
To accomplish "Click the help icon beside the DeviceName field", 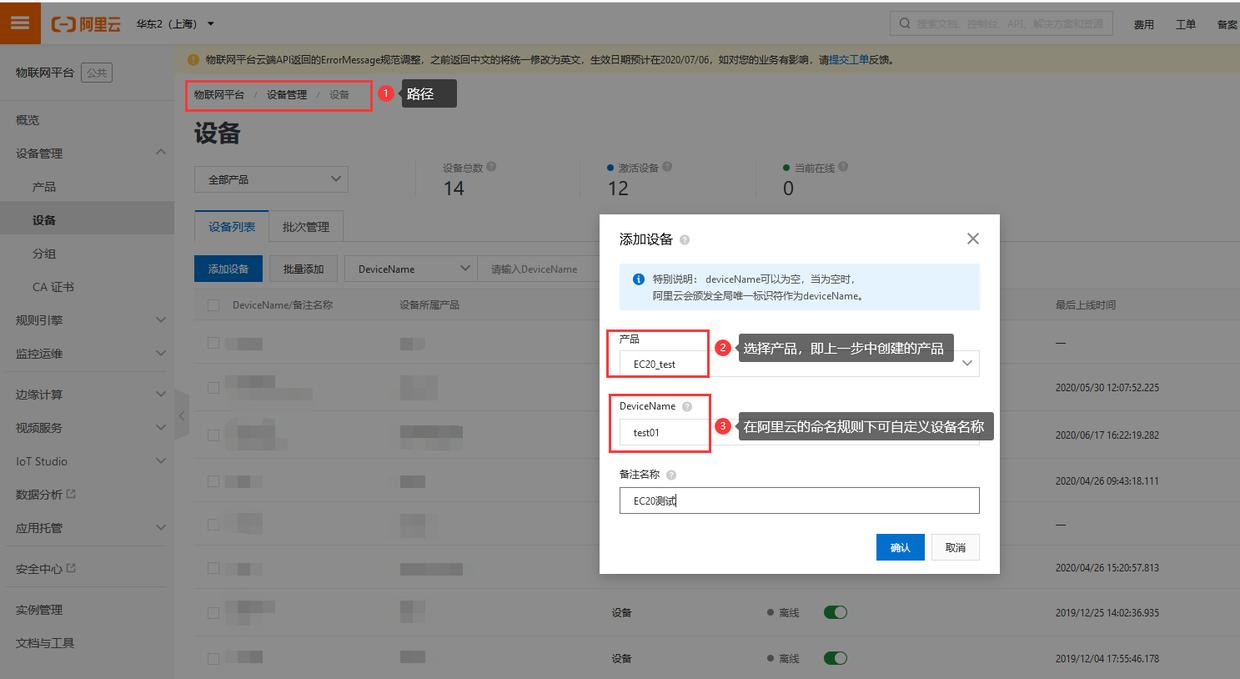I will click(x=689, y=405).
